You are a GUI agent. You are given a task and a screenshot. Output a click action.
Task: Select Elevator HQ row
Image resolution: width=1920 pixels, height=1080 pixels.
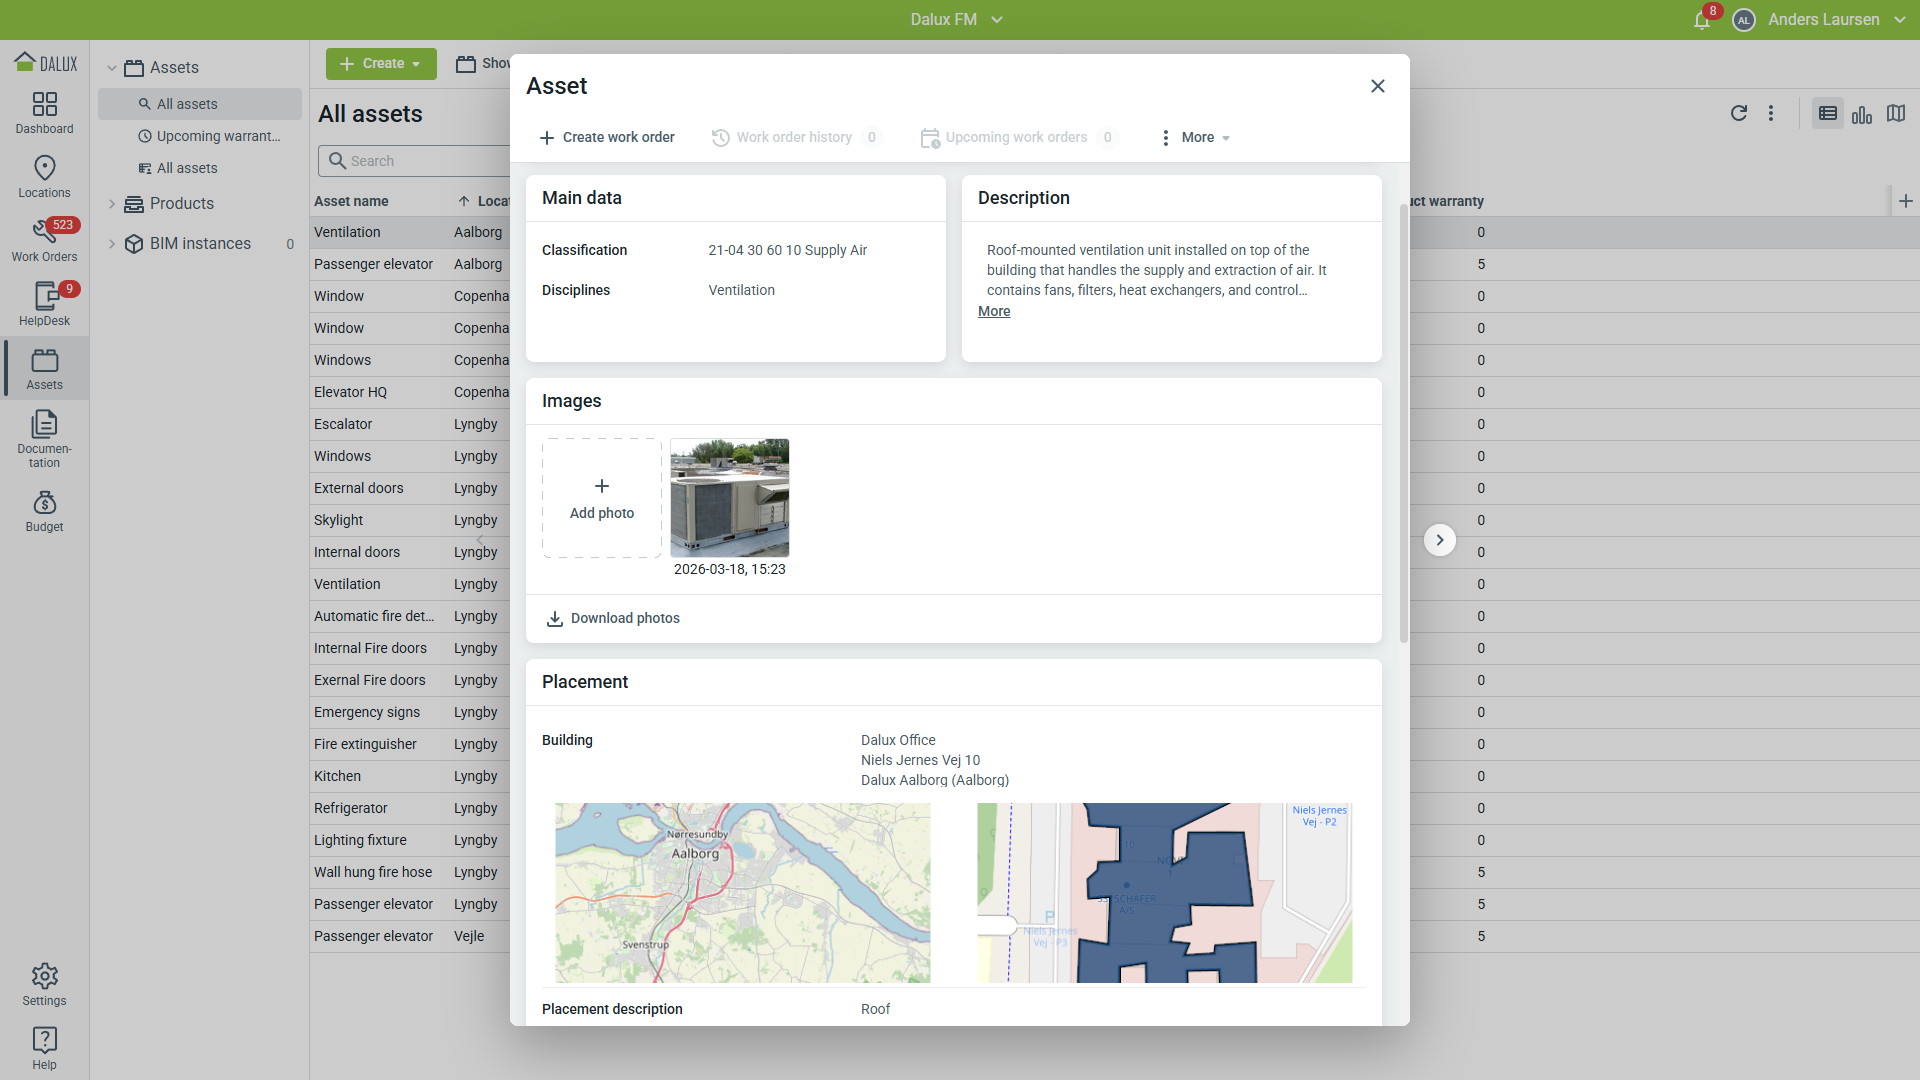(410, 392)
